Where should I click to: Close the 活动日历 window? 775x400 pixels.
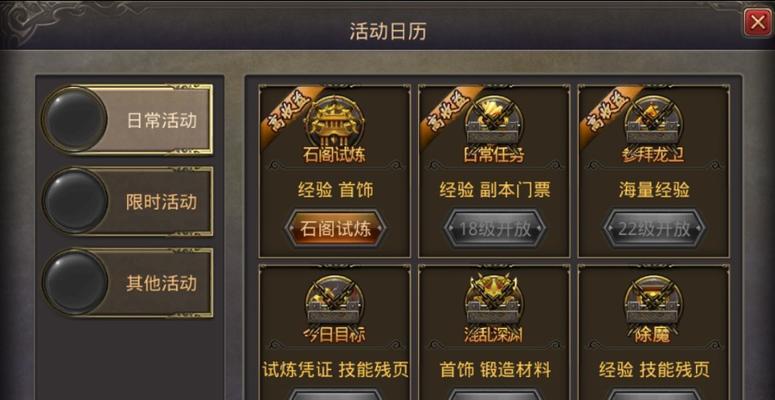[x=757, y=23]
